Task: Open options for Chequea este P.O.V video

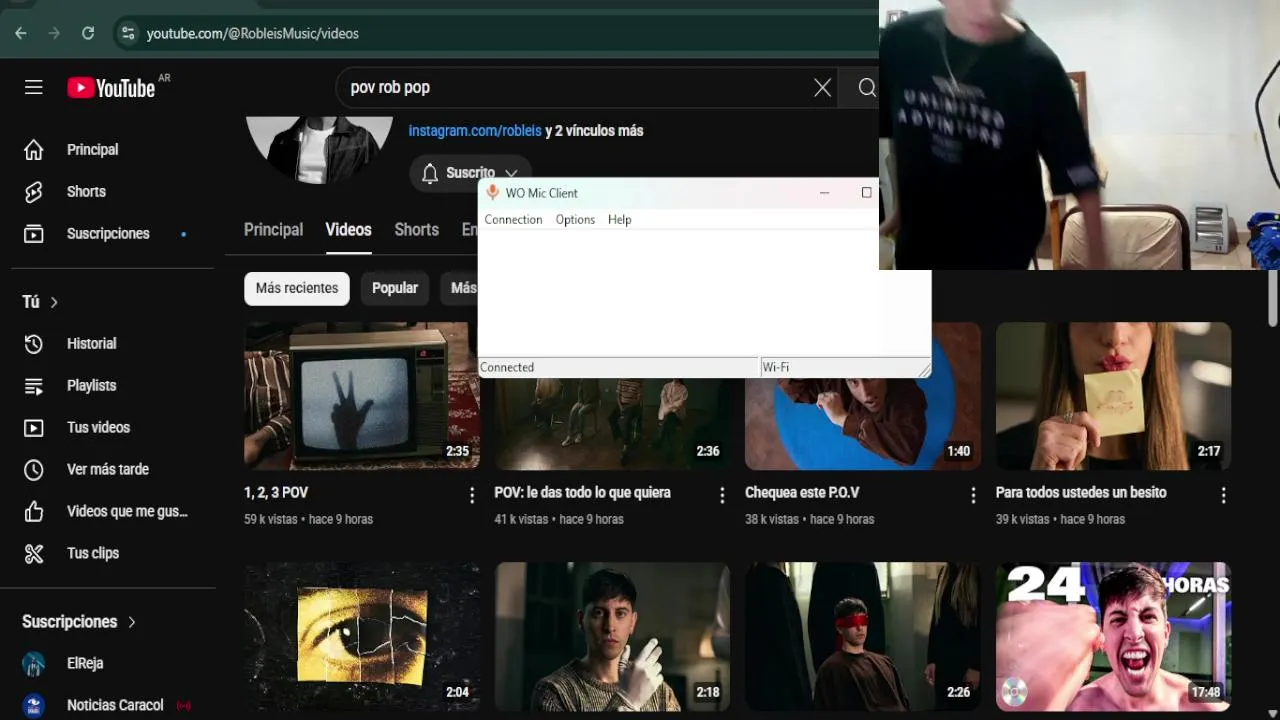Action: click(973, 495)
